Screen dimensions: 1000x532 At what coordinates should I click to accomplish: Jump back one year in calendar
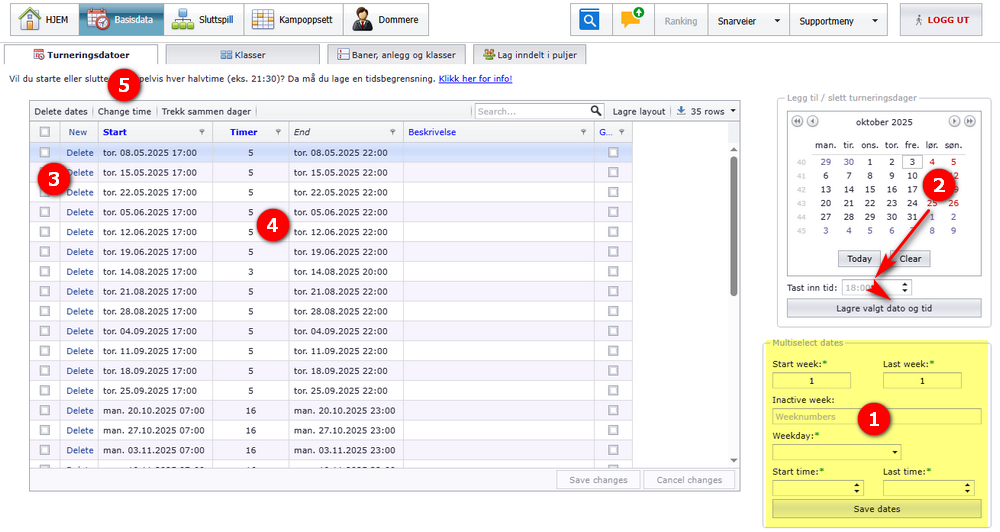pyautogui.click(x=798, y=121)
